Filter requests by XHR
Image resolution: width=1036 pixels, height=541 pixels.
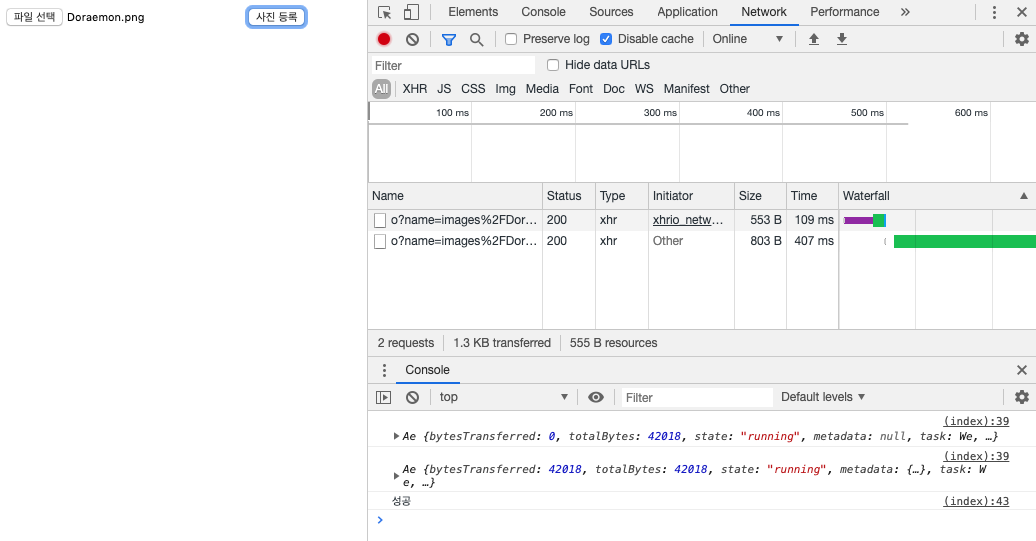click(x=415, y=89)
